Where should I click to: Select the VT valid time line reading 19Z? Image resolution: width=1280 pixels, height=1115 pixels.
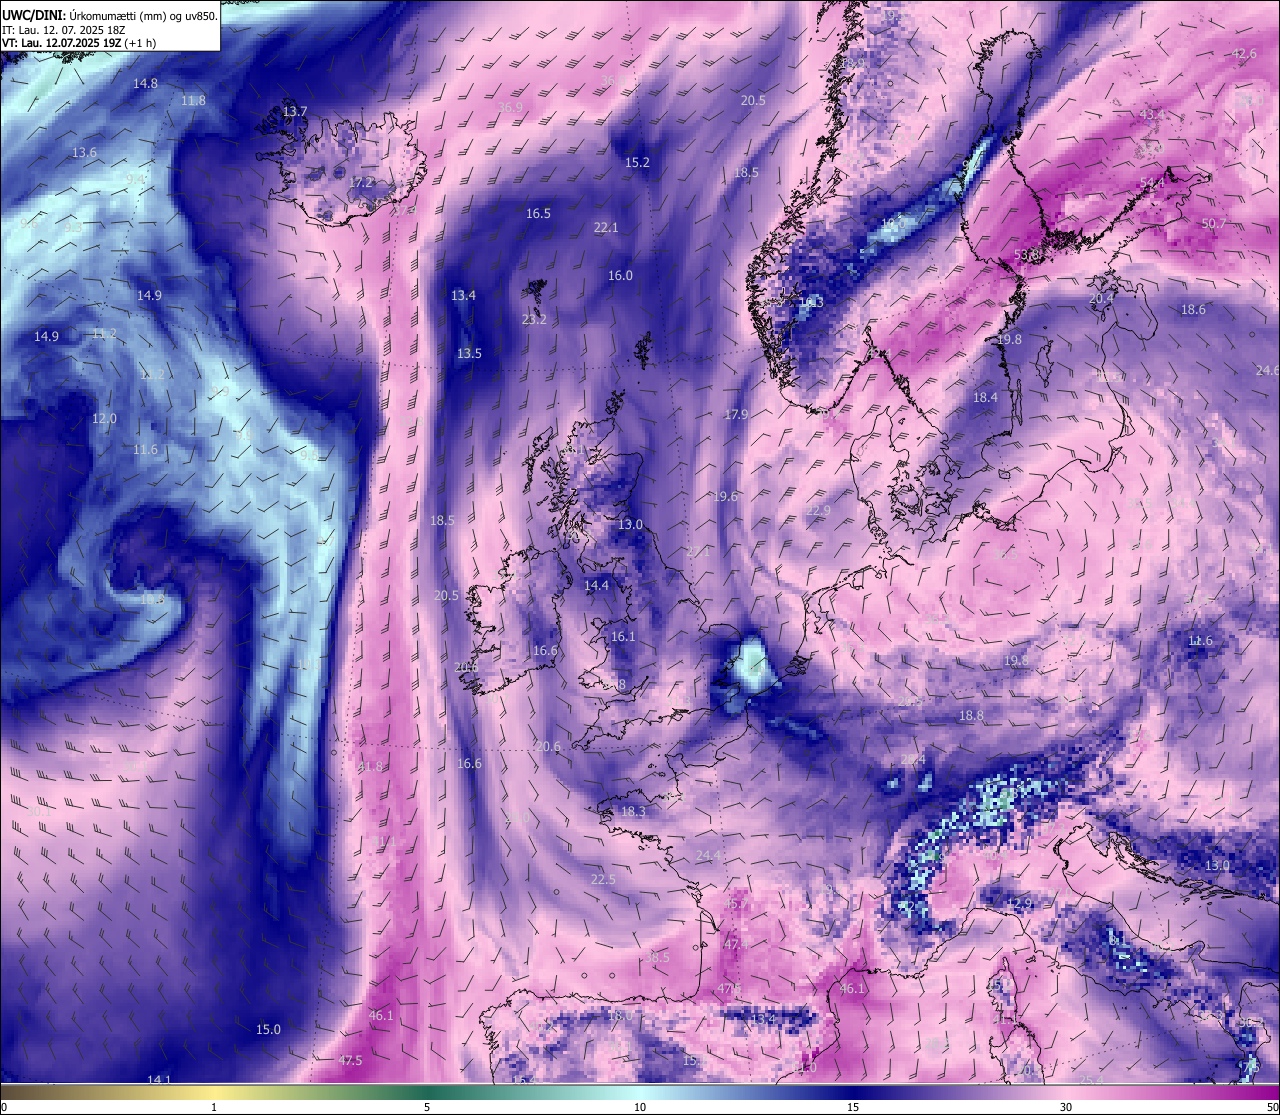79,43
